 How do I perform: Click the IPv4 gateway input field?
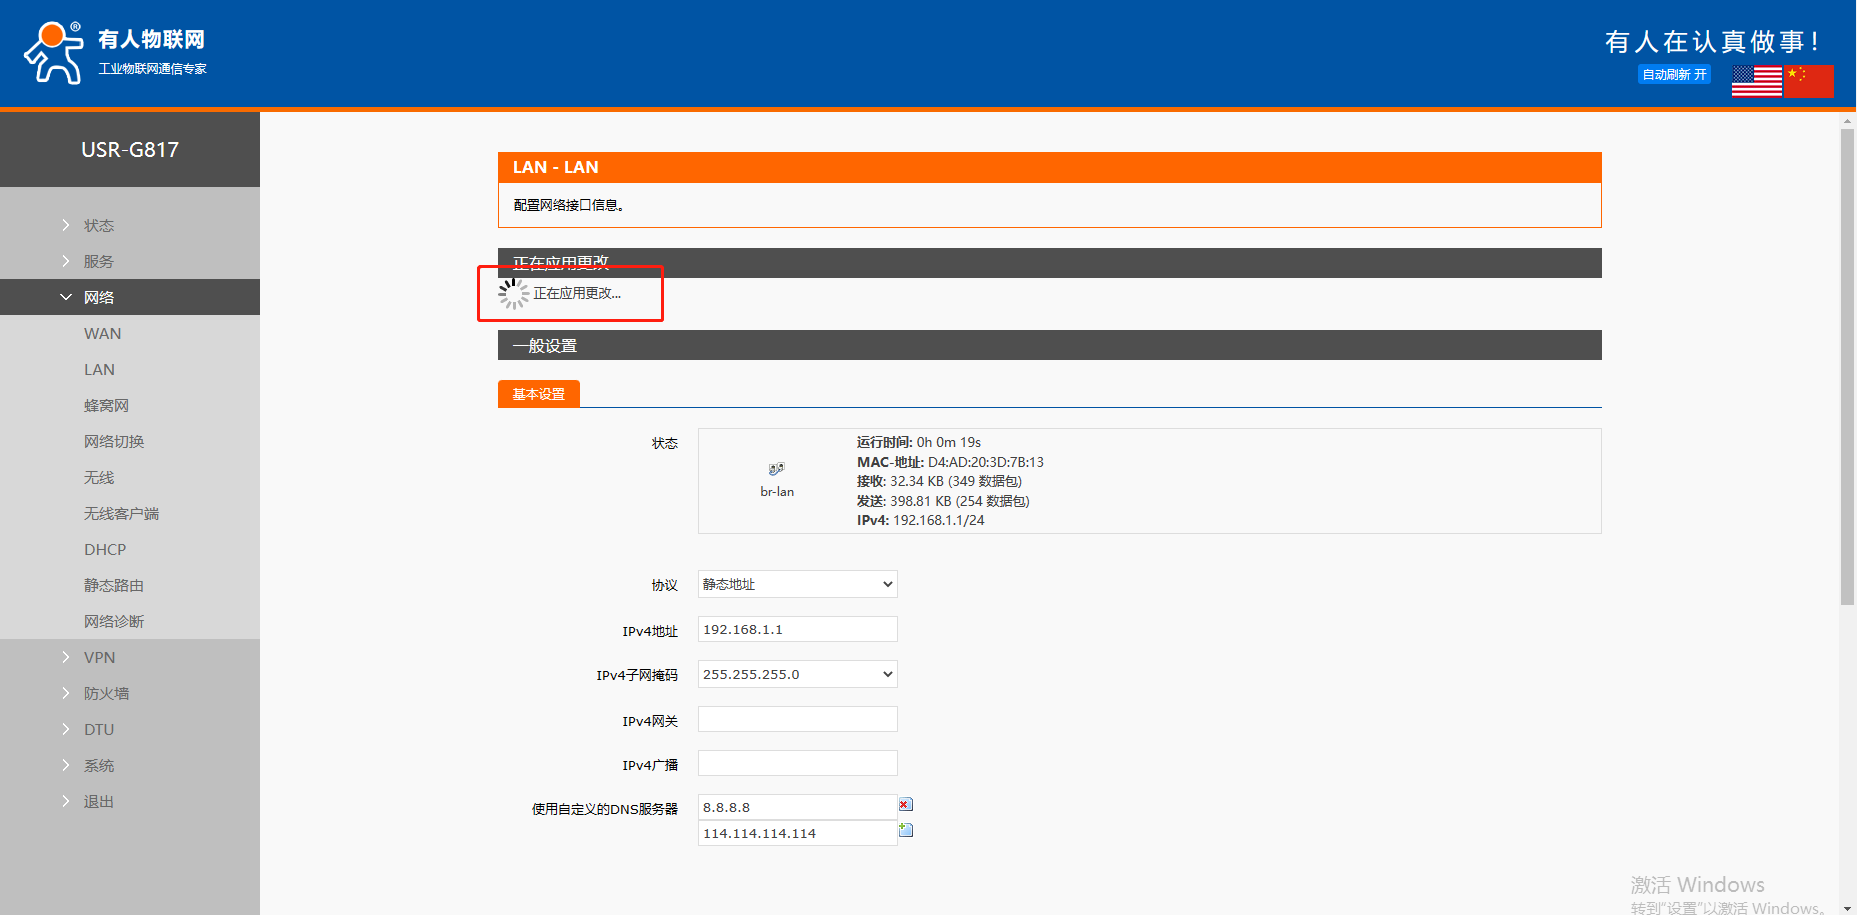coord(797,719)
